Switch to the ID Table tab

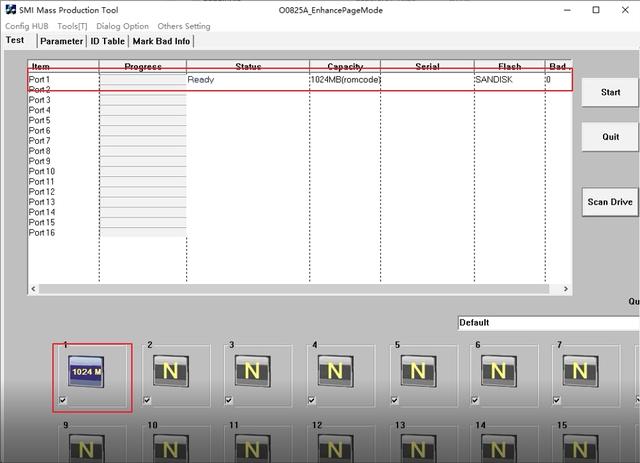point(108,41)
